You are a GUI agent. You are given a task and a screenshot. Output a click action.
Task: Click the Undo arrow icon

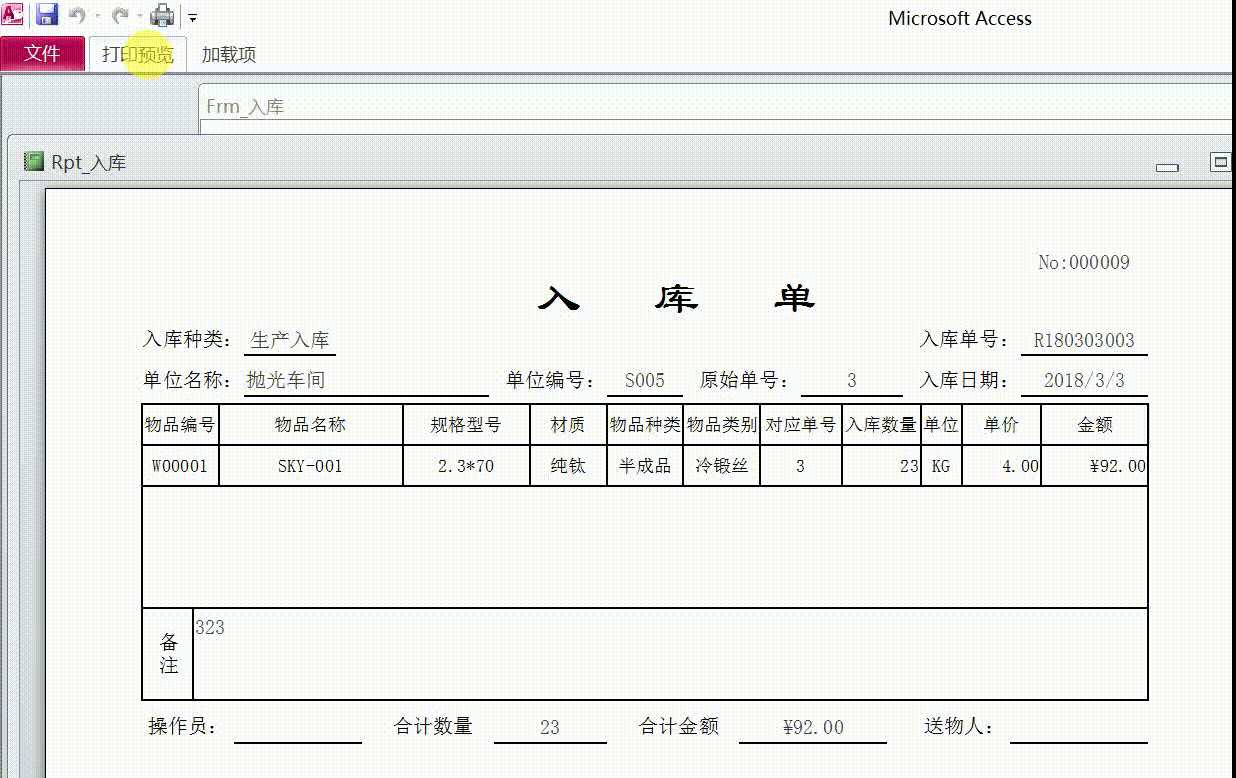coord(77,16)
